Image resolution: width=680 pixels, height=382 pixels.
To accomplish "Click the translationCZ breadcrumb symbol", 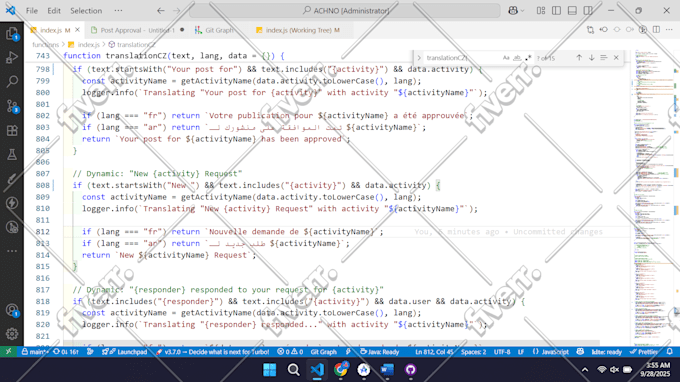I will click(131, 44).
